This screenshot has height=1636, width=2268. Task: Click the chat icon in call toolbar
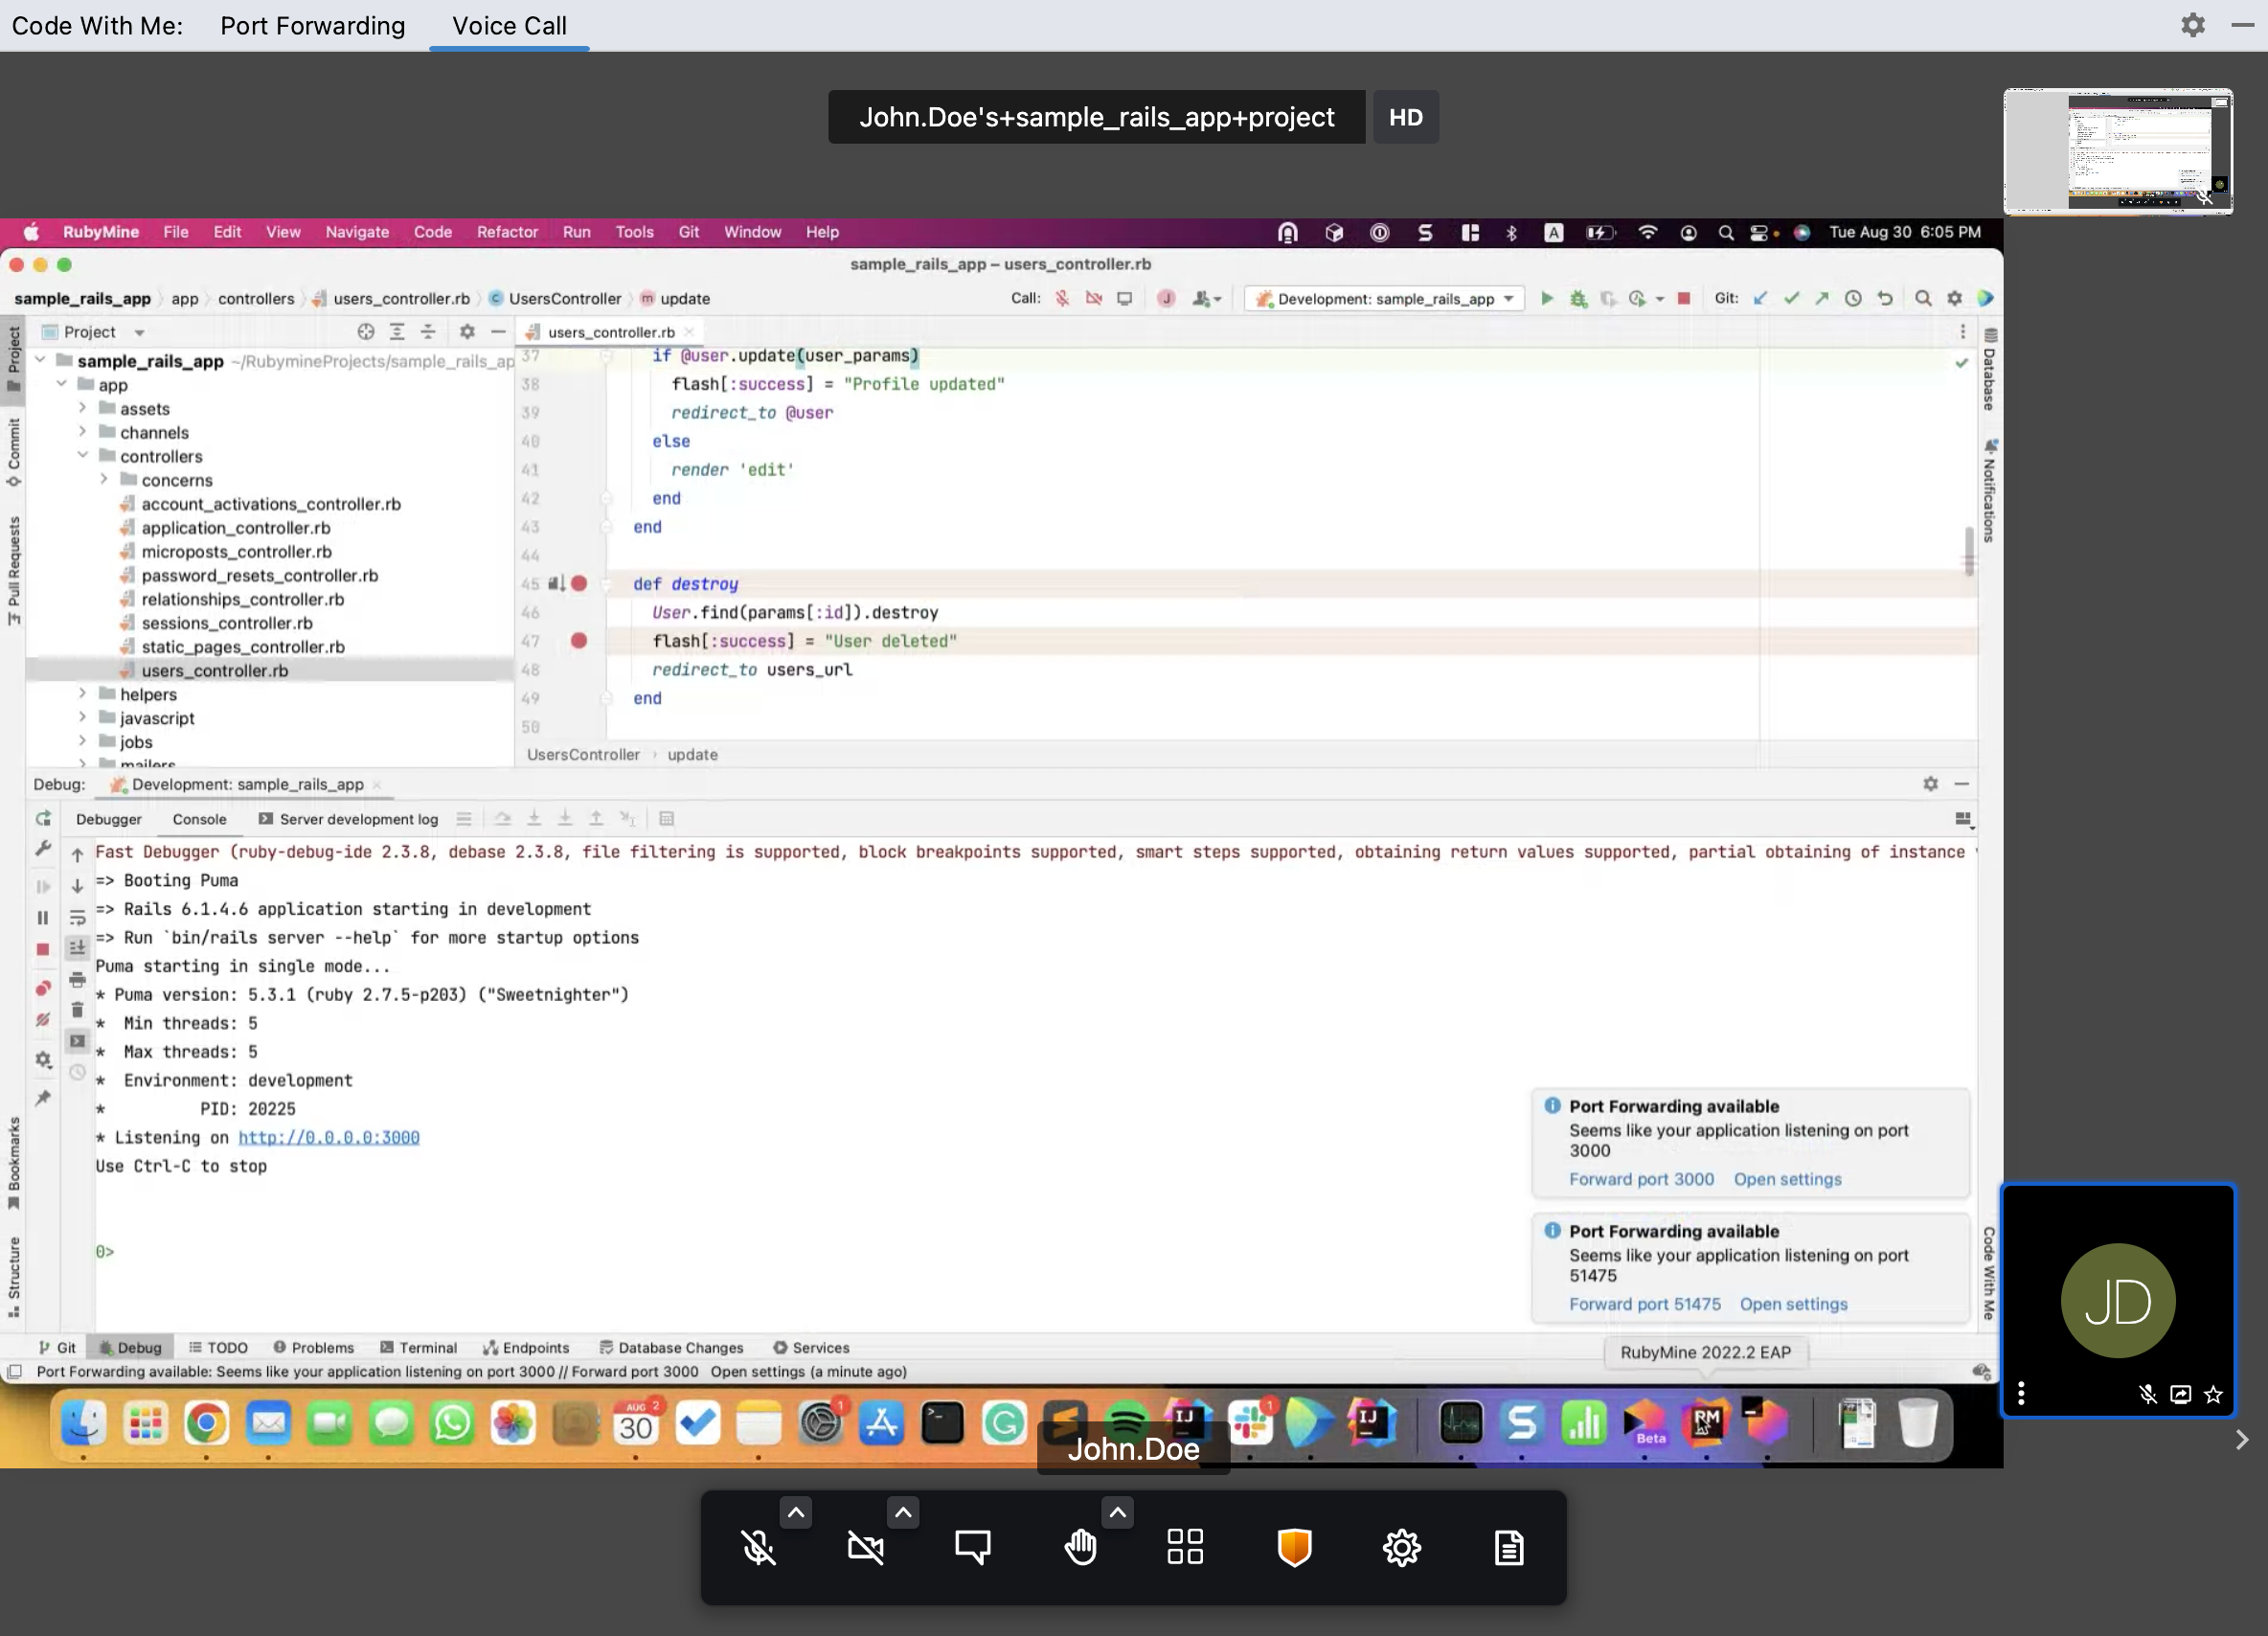(x=972, y=1547)
